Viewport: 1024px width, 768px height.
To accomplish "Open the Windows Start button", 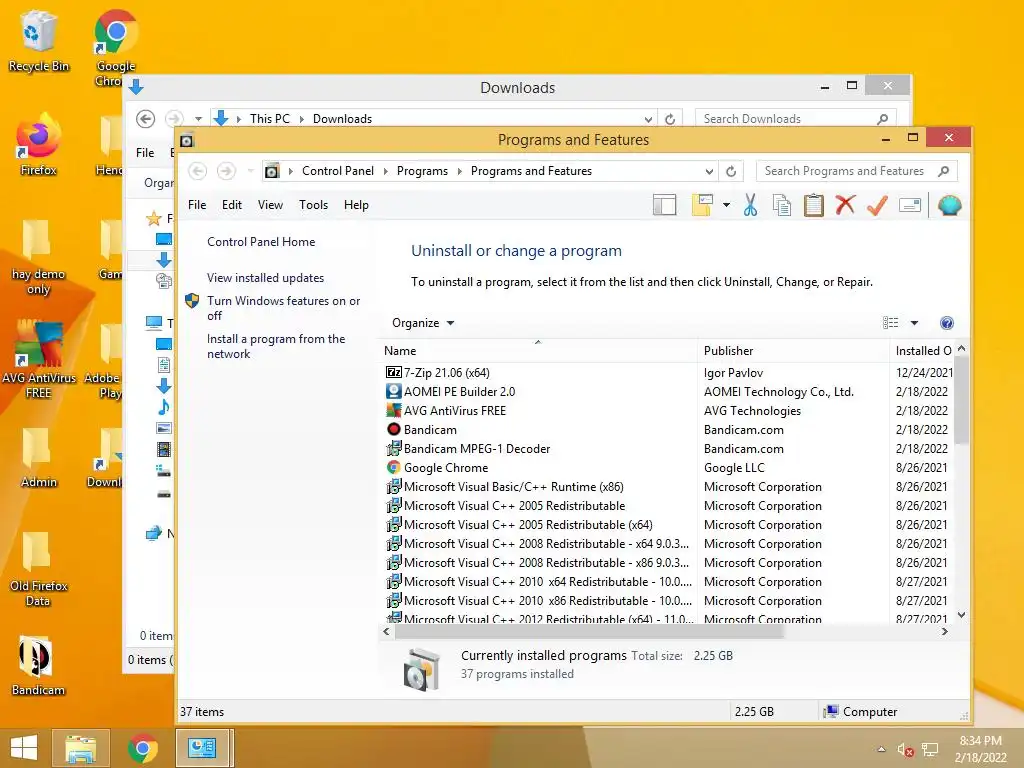I will (24, 748).
